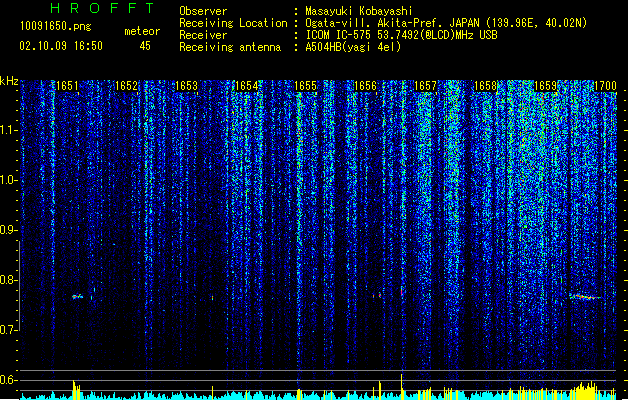Click the 1655 time marker
Image resolution: width=629 pixels, height=400 pixels.
coord(306,86)
